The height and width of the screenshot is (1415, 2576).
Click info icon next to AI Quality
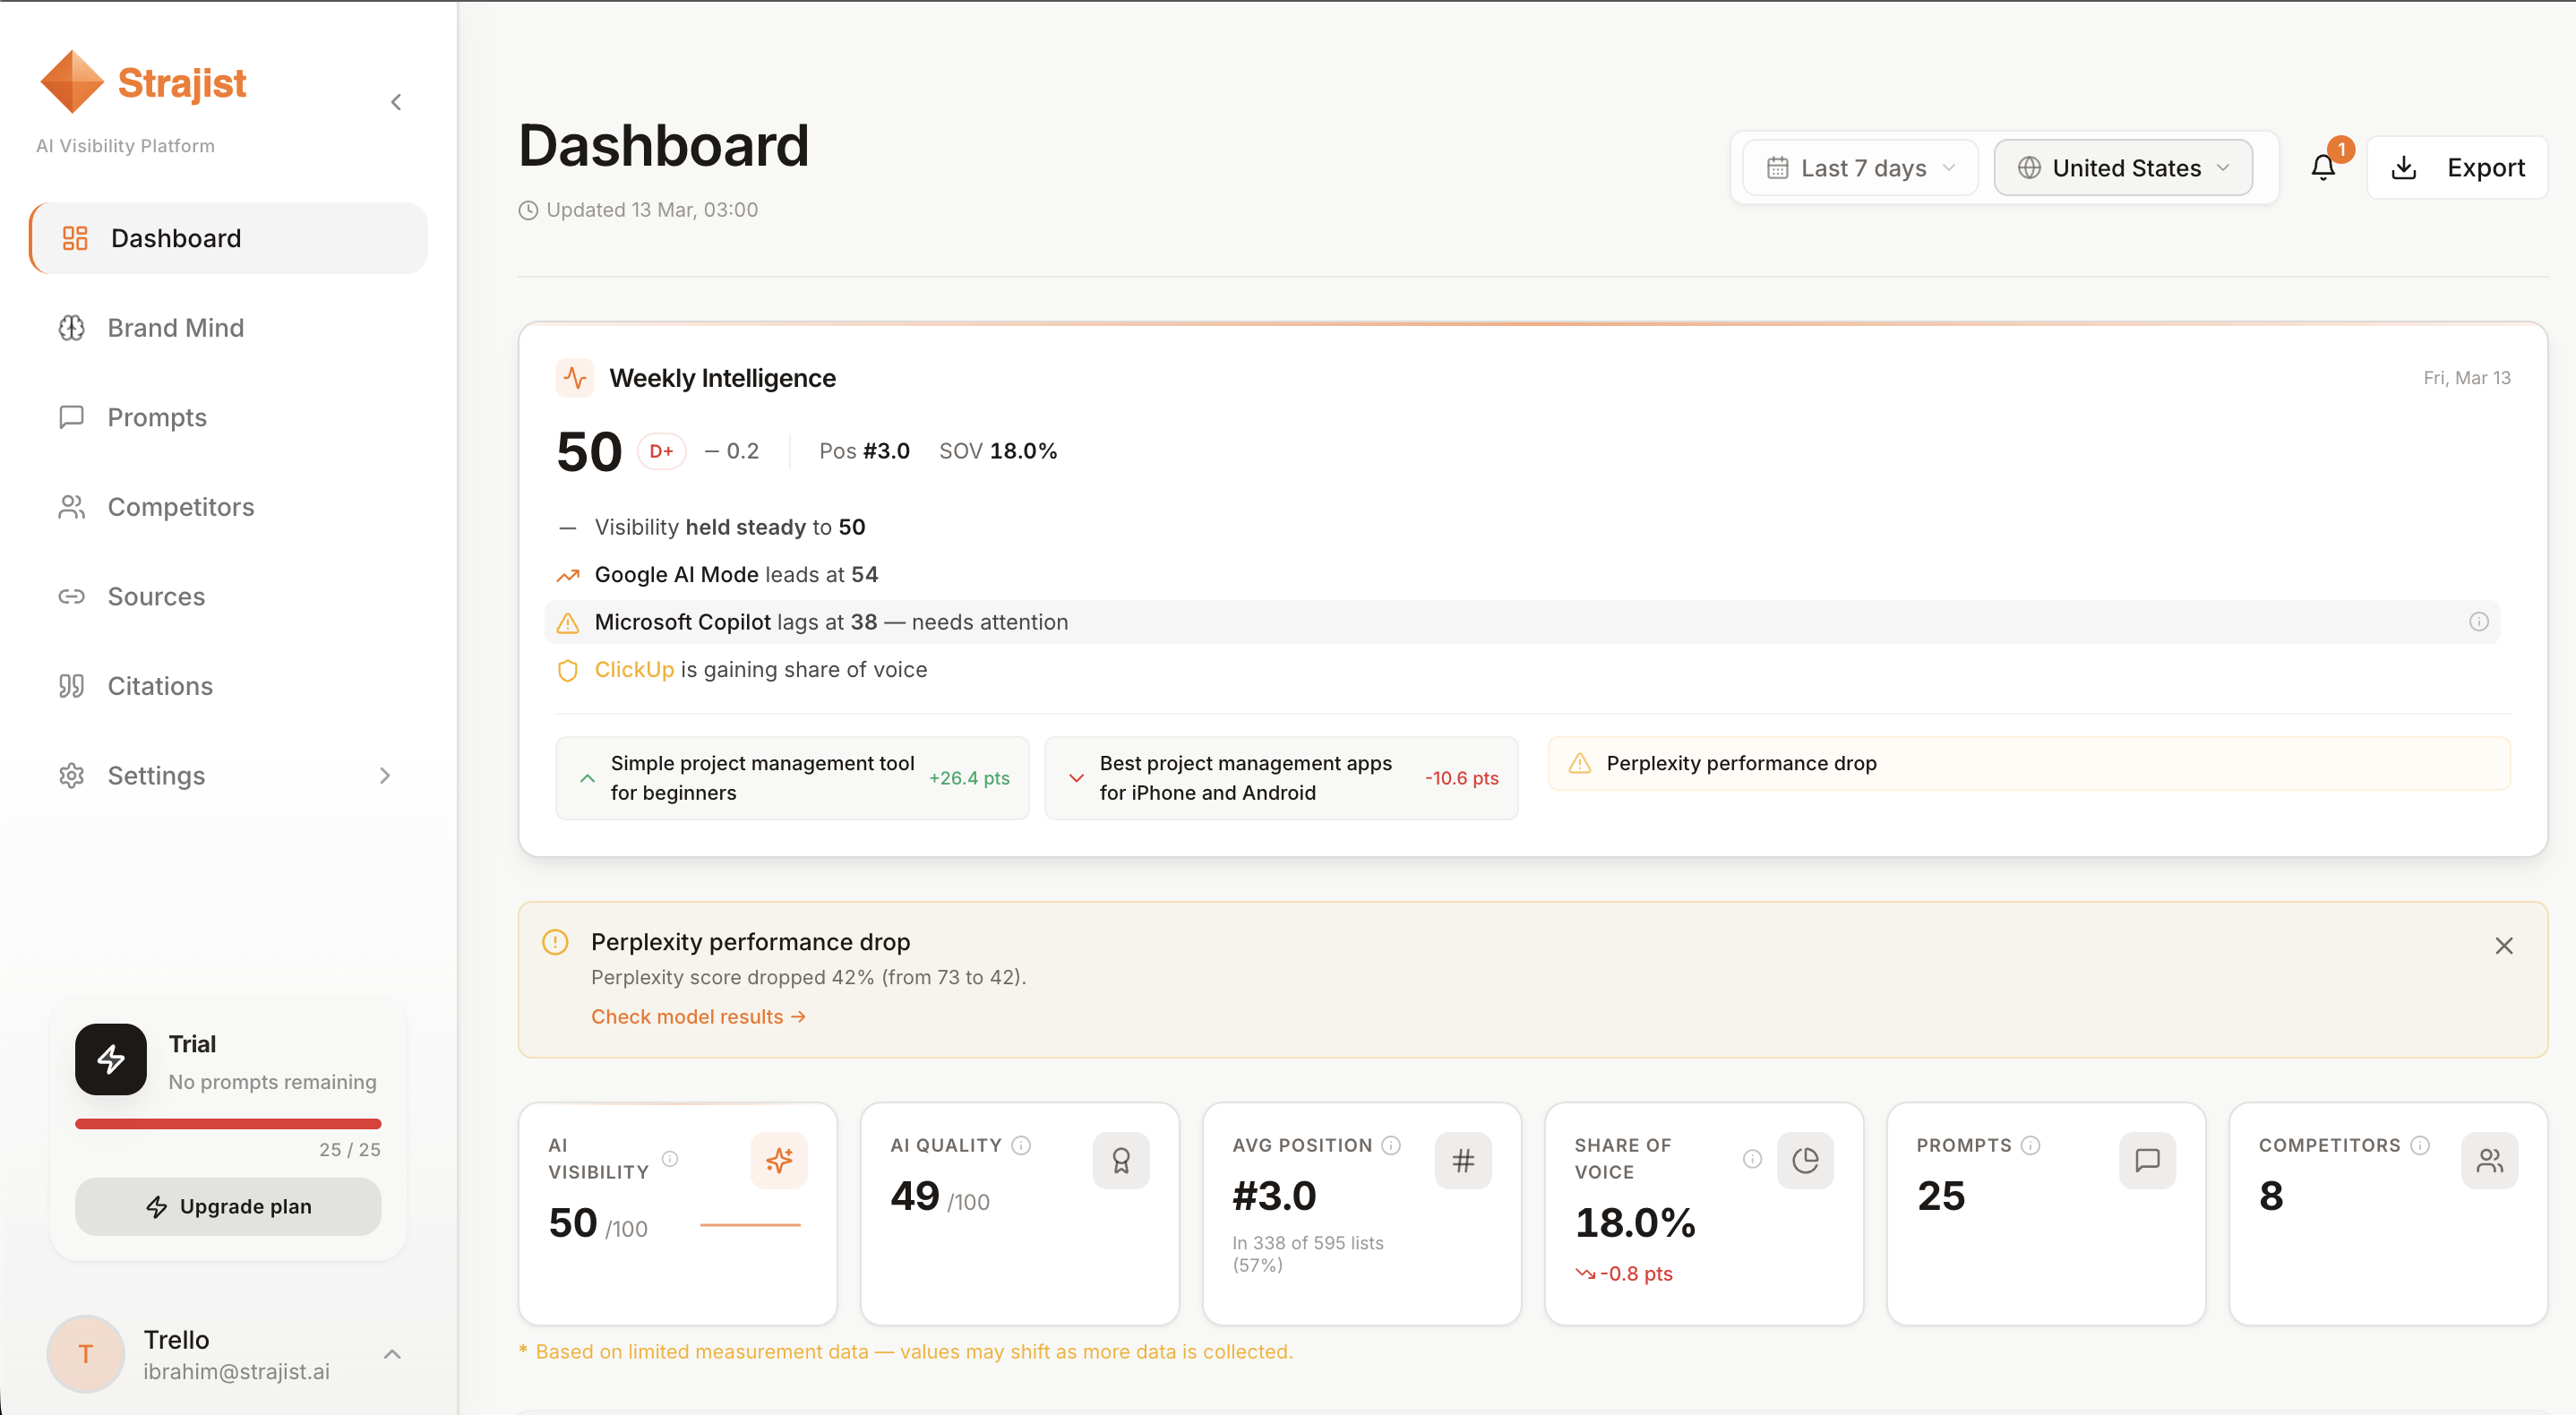coord(1021,1145)
